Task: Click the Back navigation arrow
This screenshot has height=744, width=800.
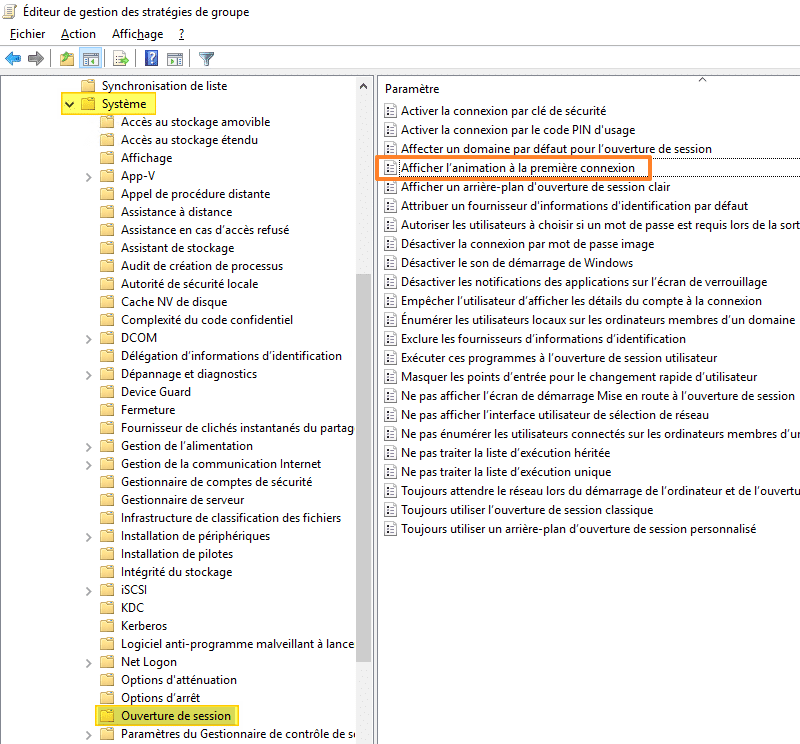Action: click(14, 58)
